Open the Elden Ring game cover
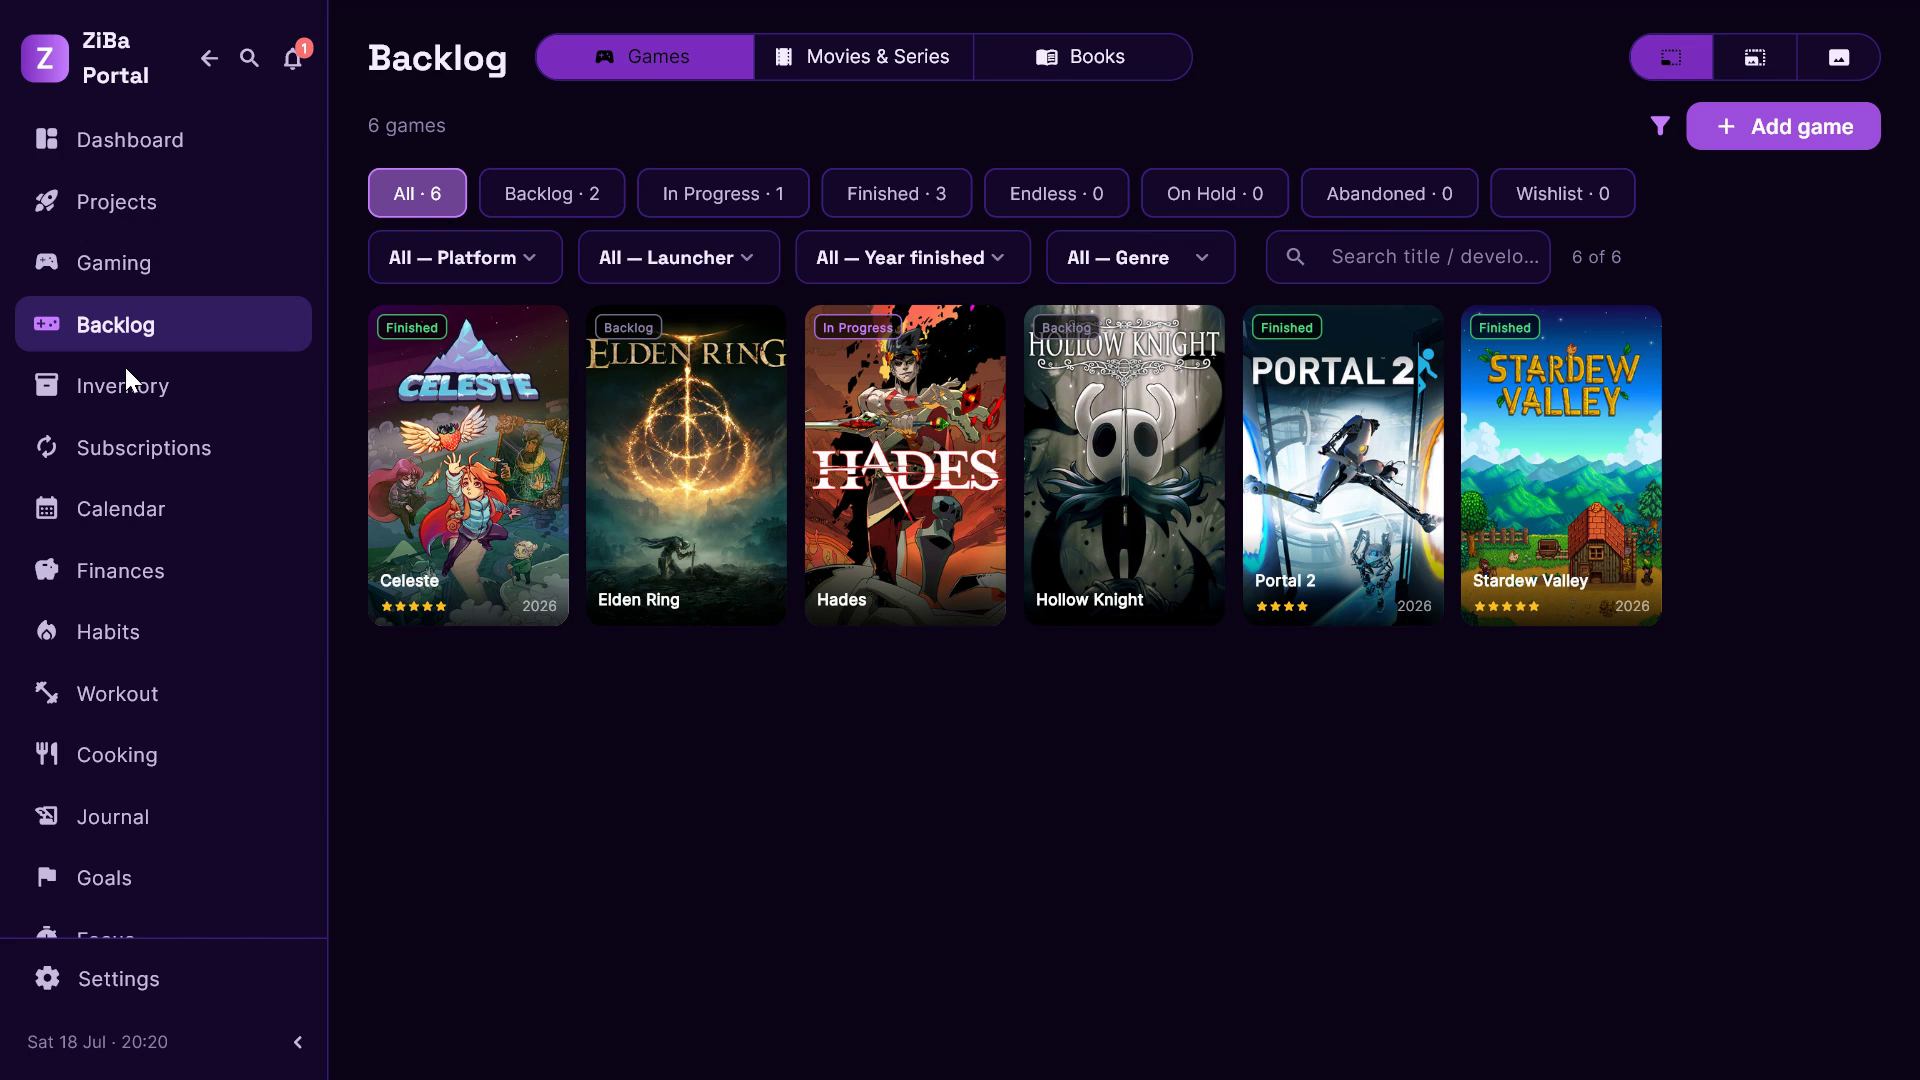Screen dimensions: 1920x1080 pyautogui.click(x=686, y=465)
